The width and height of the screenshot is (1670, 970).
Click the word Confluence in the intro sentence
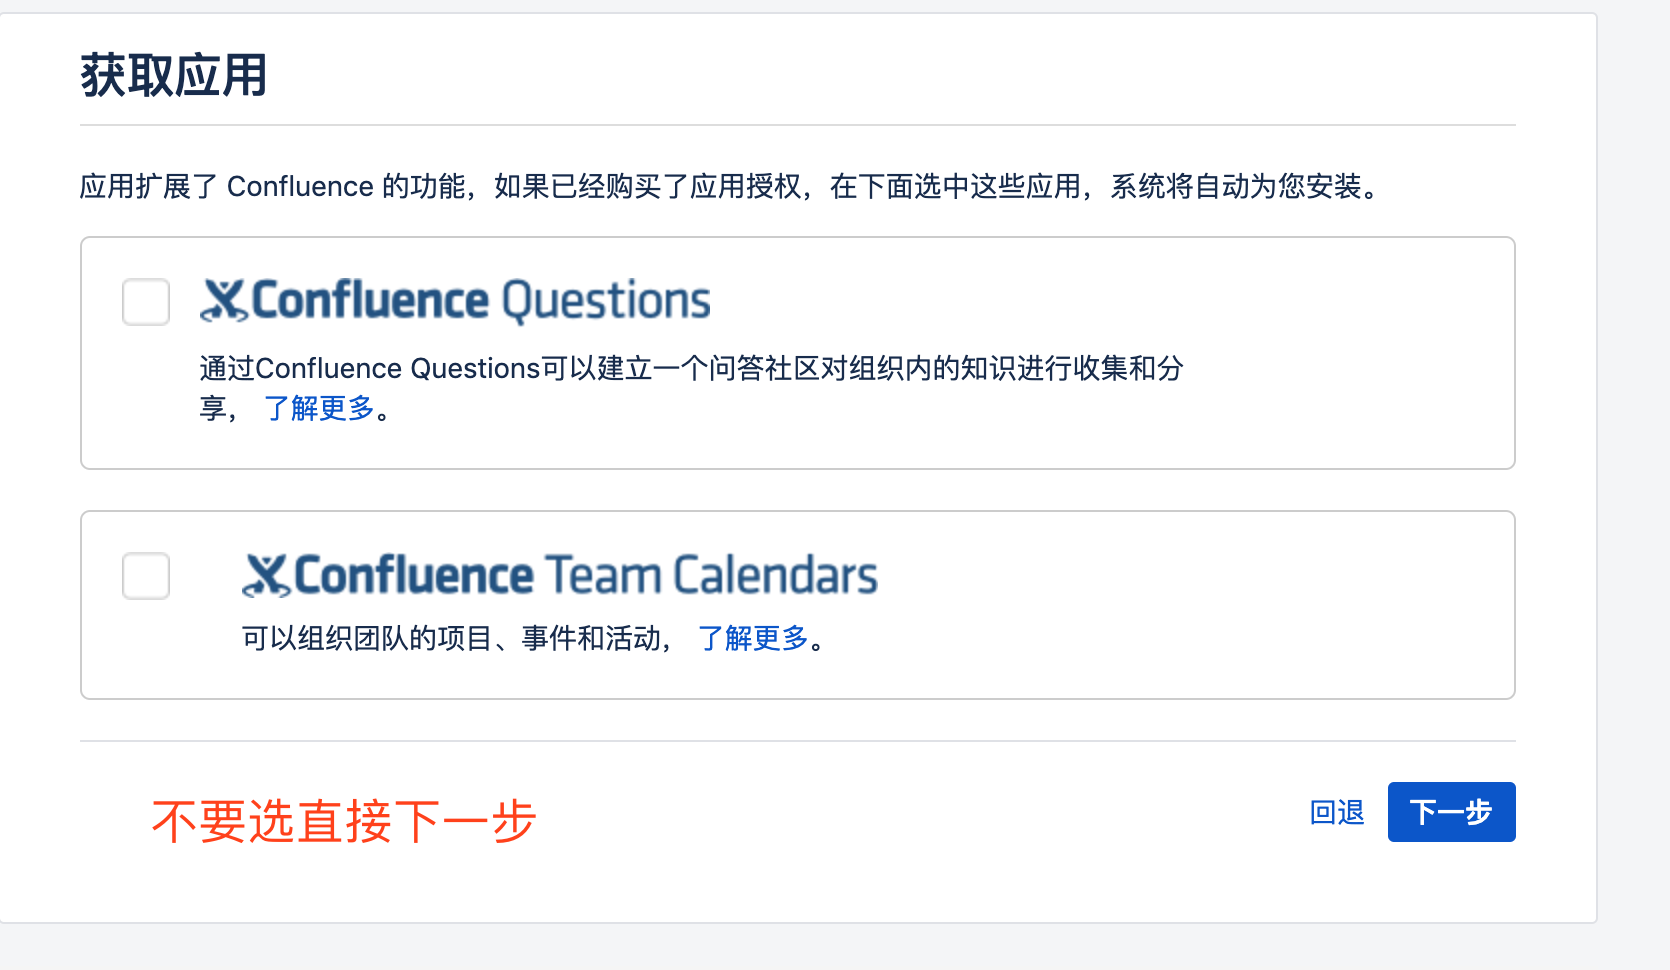[300, 186]
